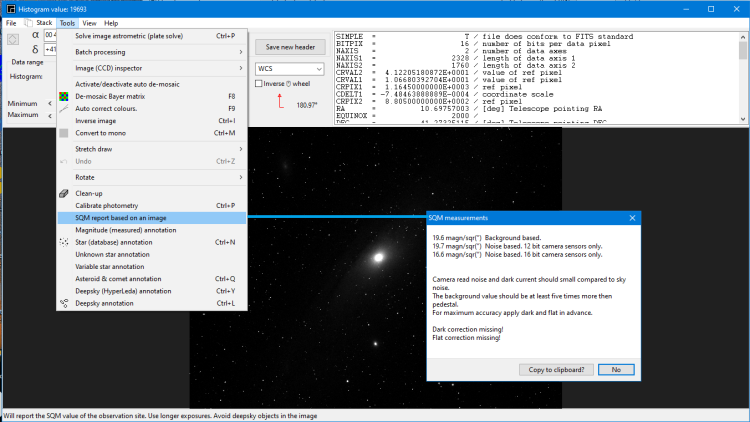This screenshot has height=422, width=750.
Task: Click the Deepsky annotation icon
Action: (64, 303)
